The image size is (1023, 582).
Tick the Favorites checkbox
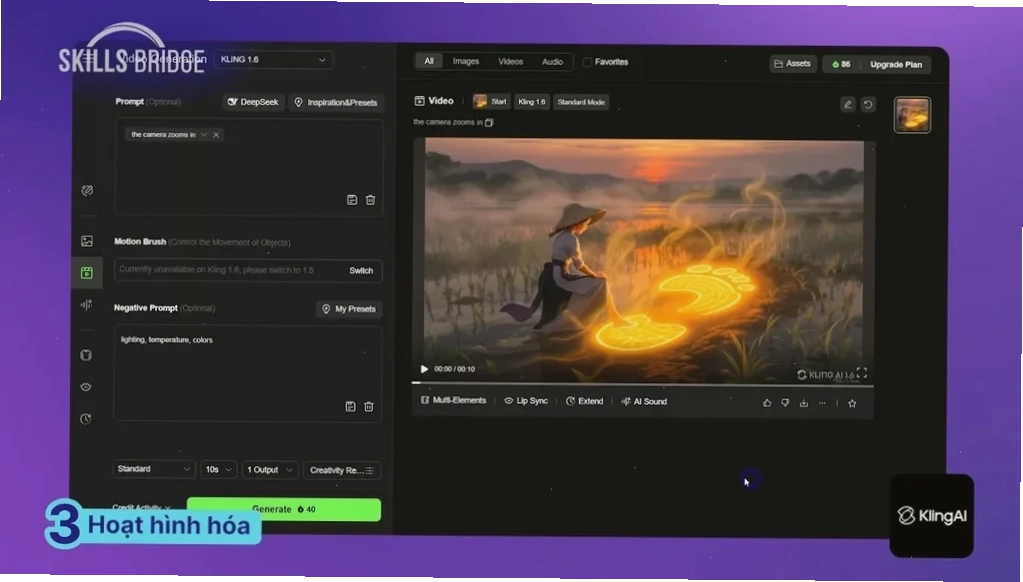click(587, 62)
